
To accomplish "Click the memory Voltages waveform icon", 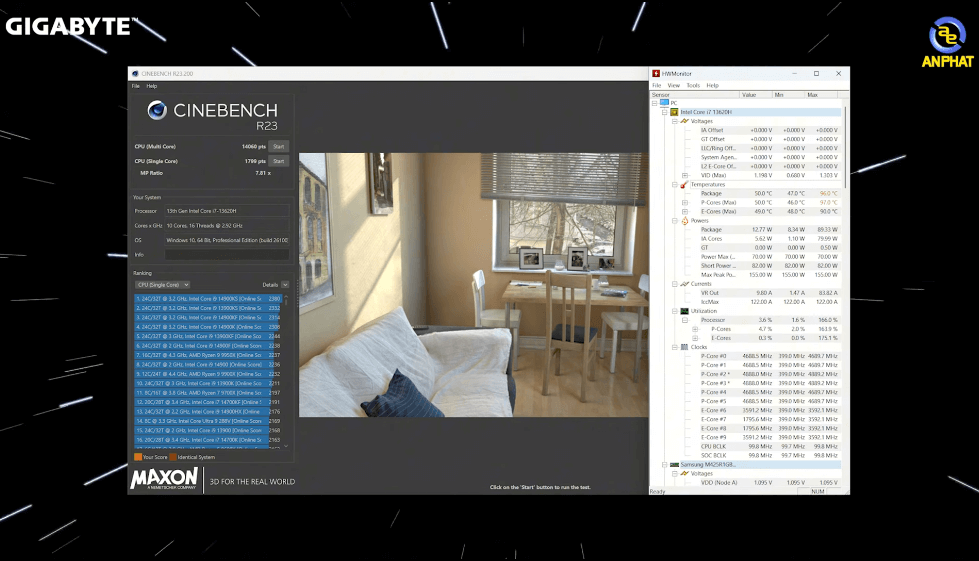I will click(684, 474).
